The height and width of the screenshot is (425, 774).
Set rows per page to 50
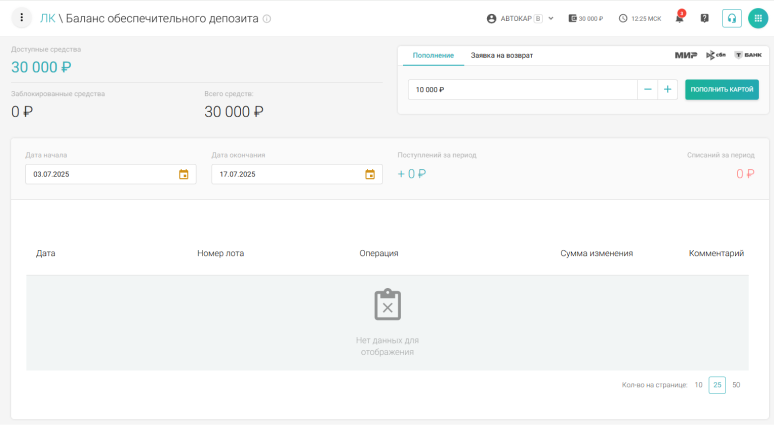coord(736,385)
